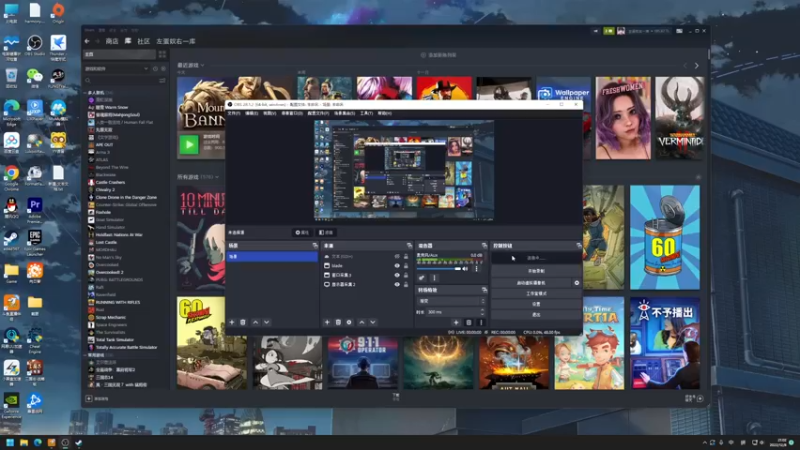Image resolution: width=800 pixels, height=450 pixels.
Task: Move scene up in OBS Scenes panel
Action: [x=255, y=322]
